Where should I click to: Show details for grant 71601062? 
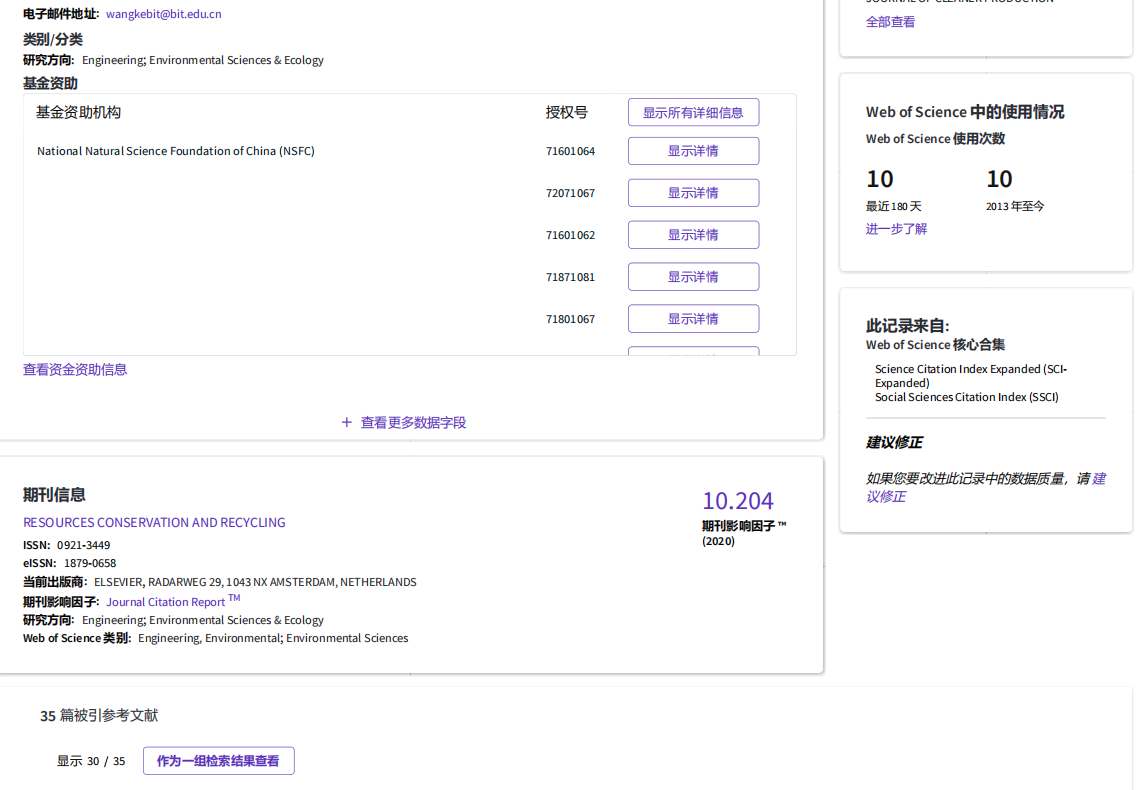[693, 235]
